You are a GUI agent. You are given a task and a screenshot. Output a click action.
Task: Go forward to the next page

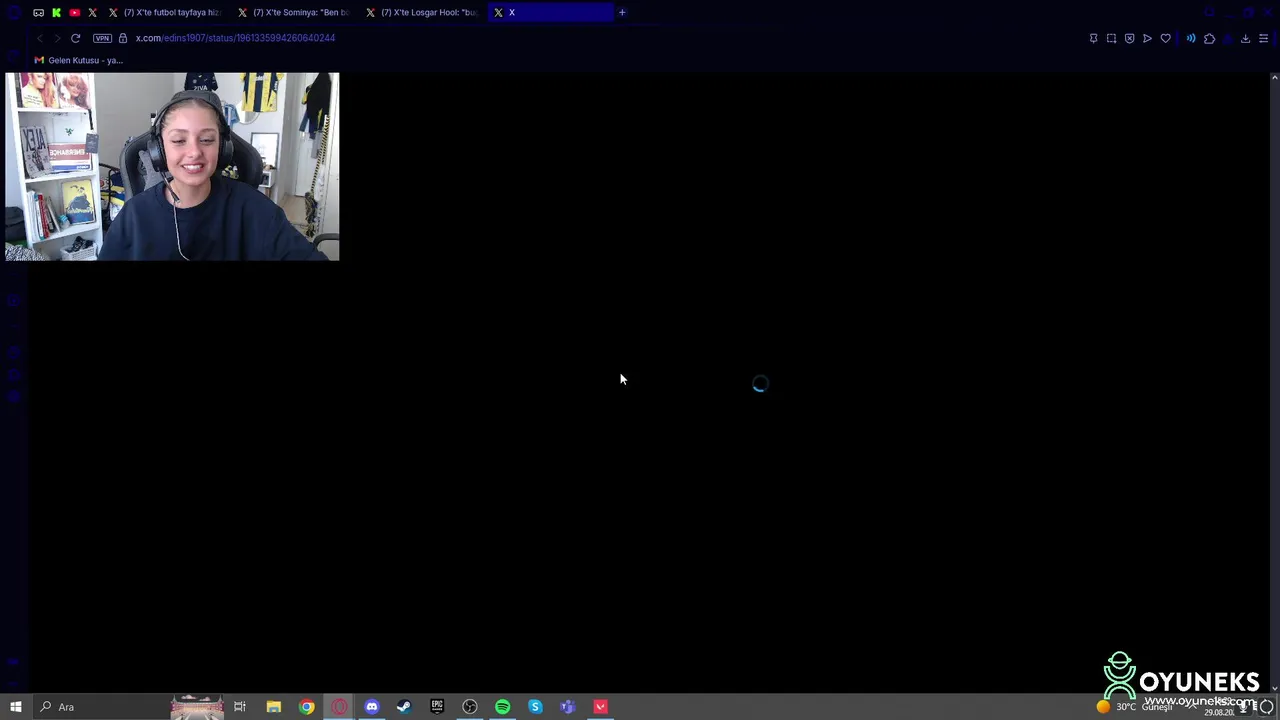pos(57,38)
